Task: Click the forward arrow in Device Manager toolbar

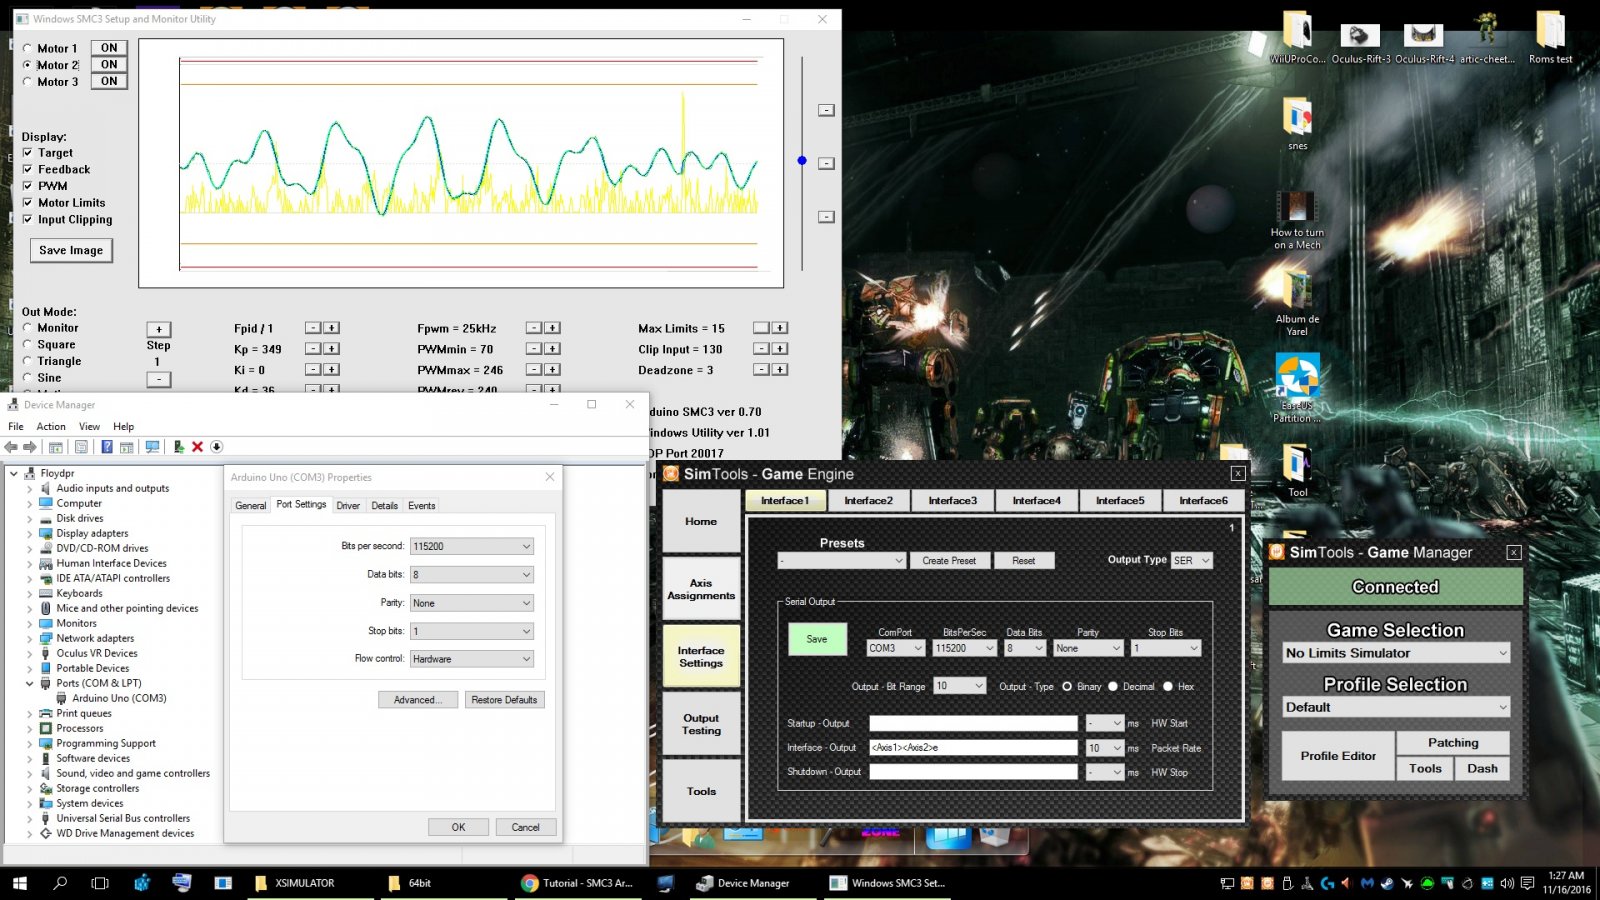Action: point(30,447)
